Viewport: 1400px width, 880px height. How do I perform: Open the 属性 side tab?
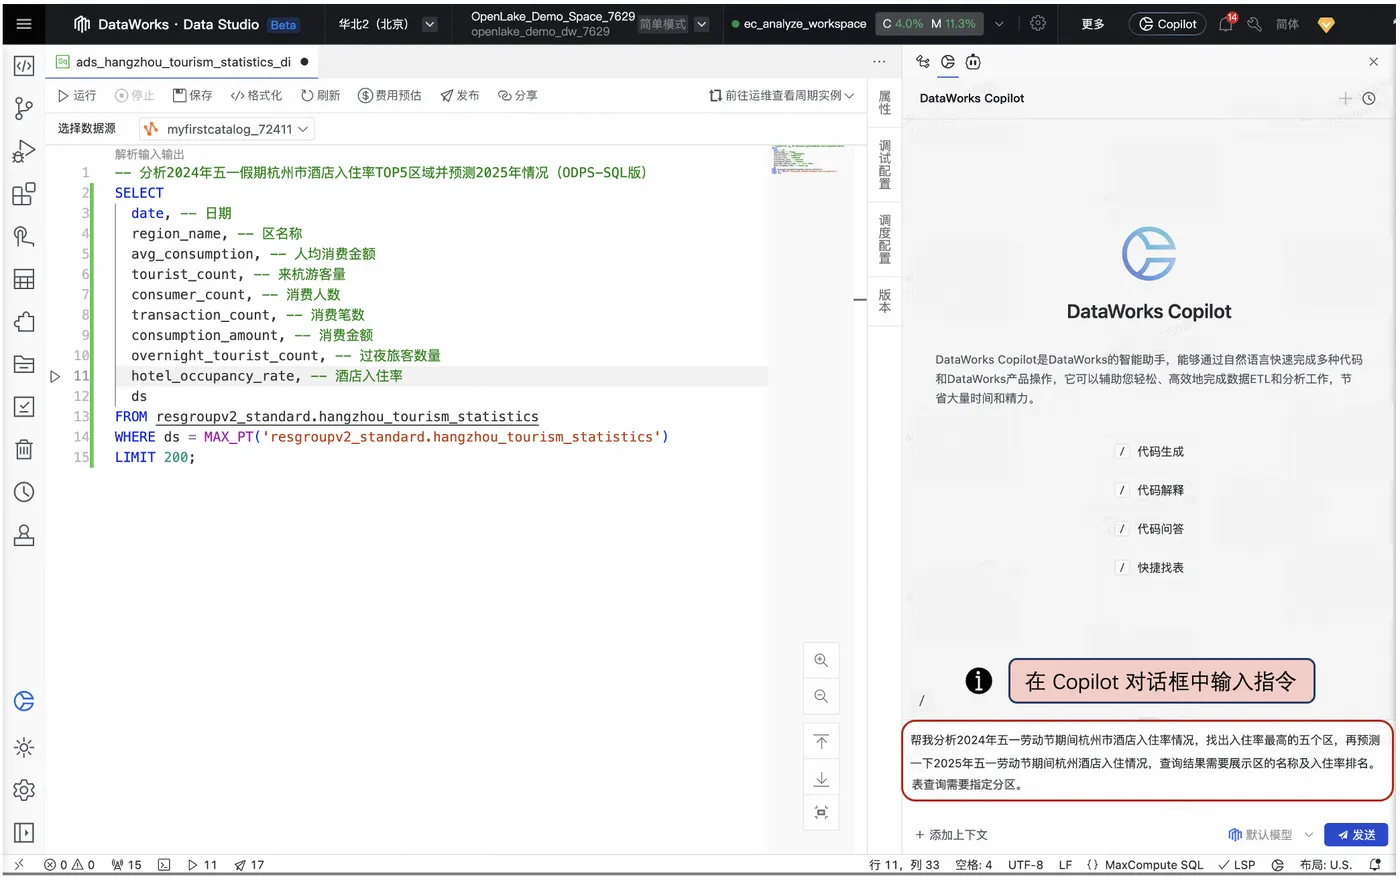(x=885, y=103)
